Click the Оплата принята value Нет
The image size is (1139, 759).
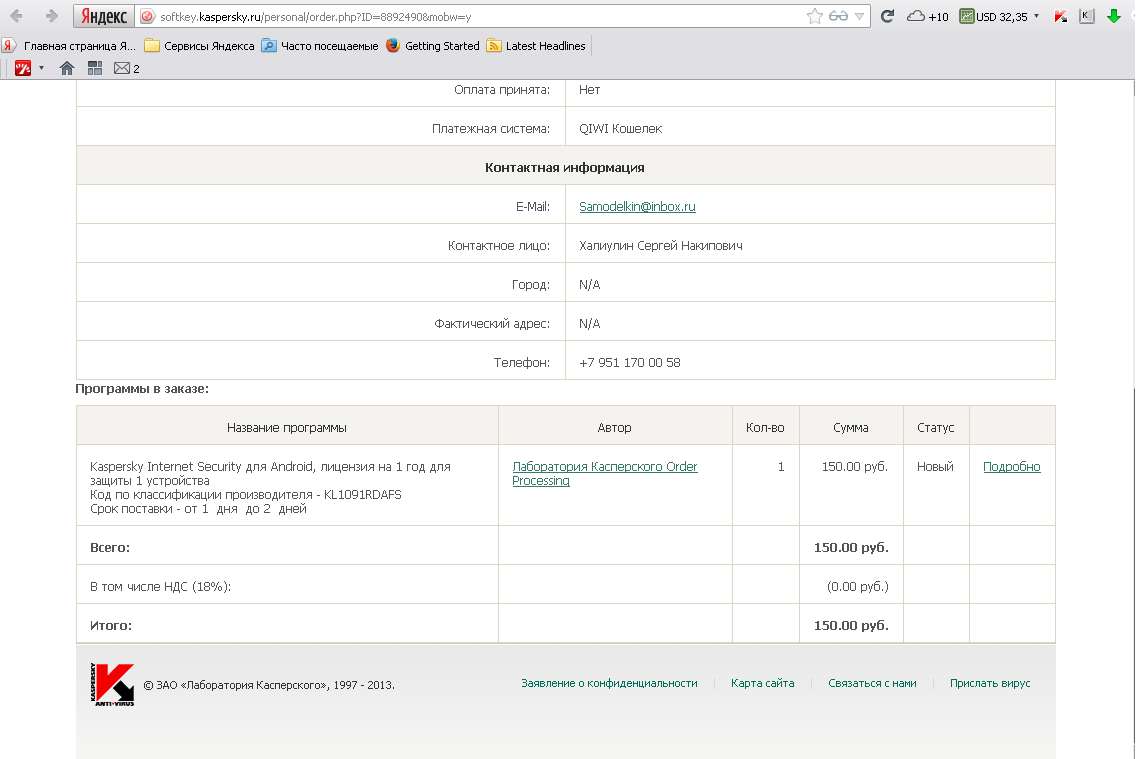tap(589, 89)
